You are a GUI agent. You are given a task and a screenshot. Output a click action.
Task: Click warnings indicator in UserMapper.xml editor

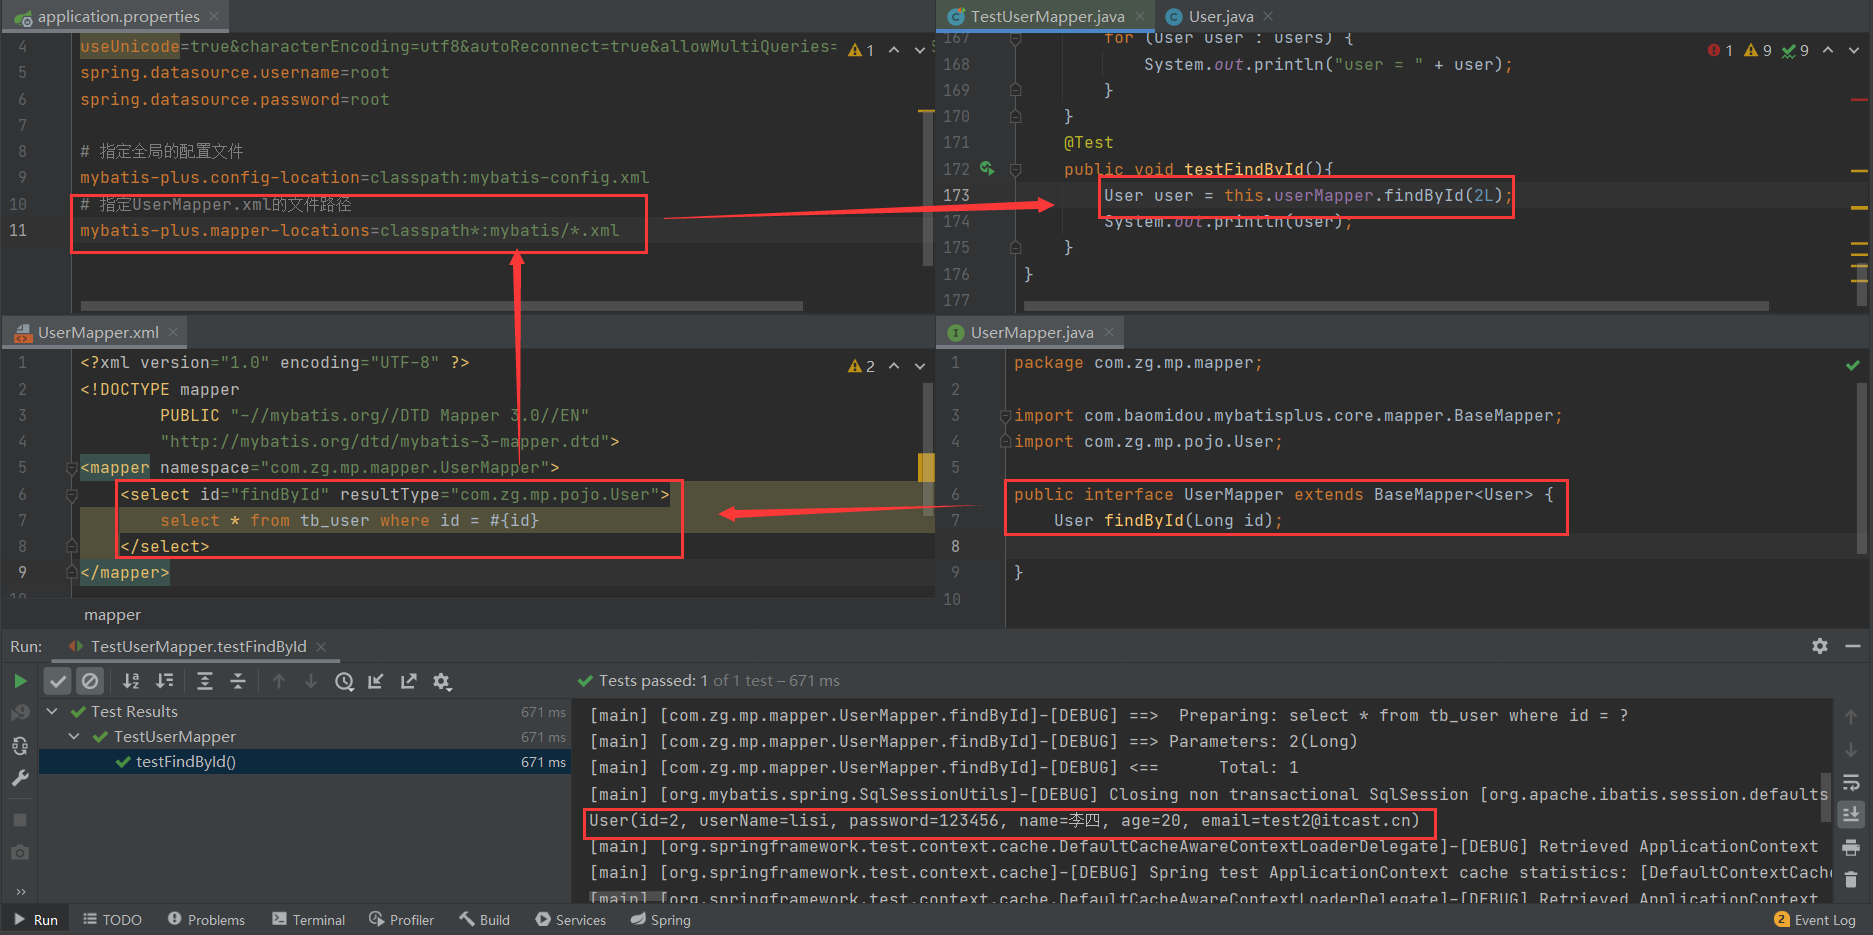pyautogui.click(x=861, y=366)
